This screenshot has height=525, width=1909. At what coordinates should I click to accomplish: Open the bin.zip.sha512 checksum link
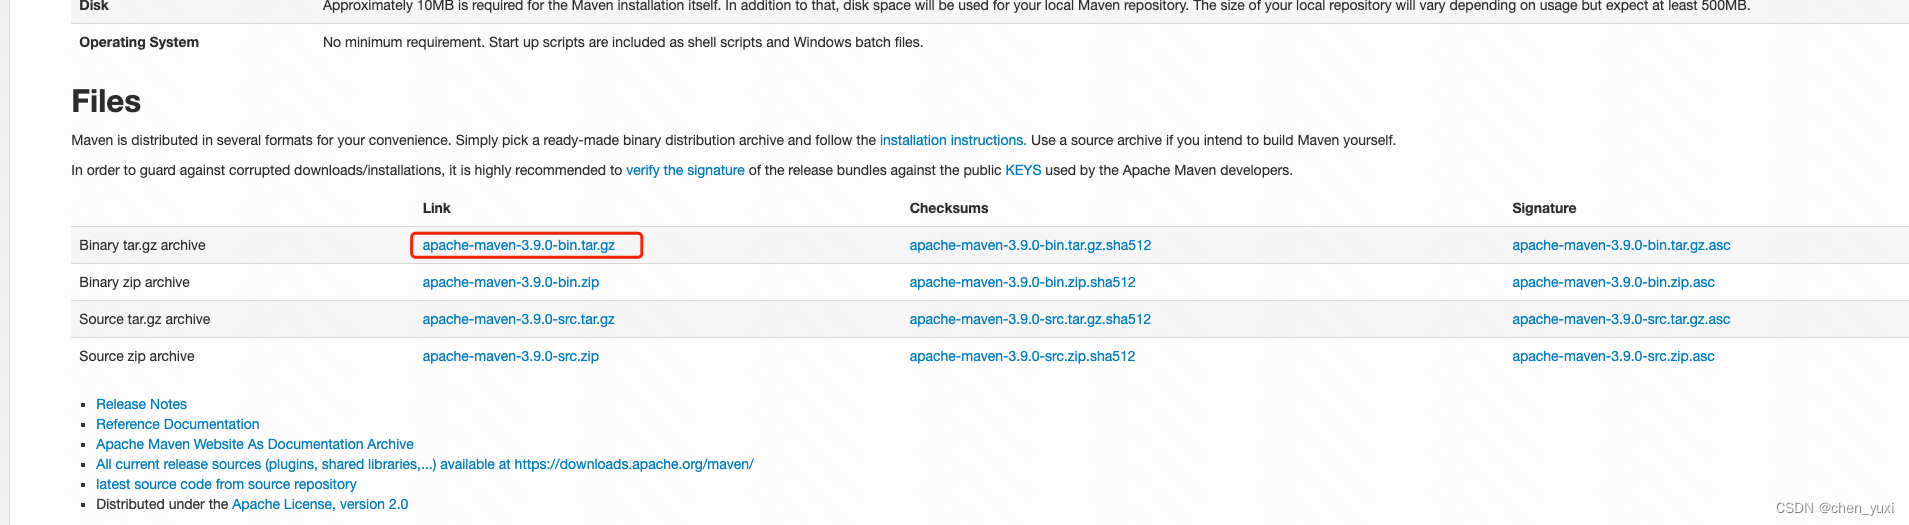1022,282
